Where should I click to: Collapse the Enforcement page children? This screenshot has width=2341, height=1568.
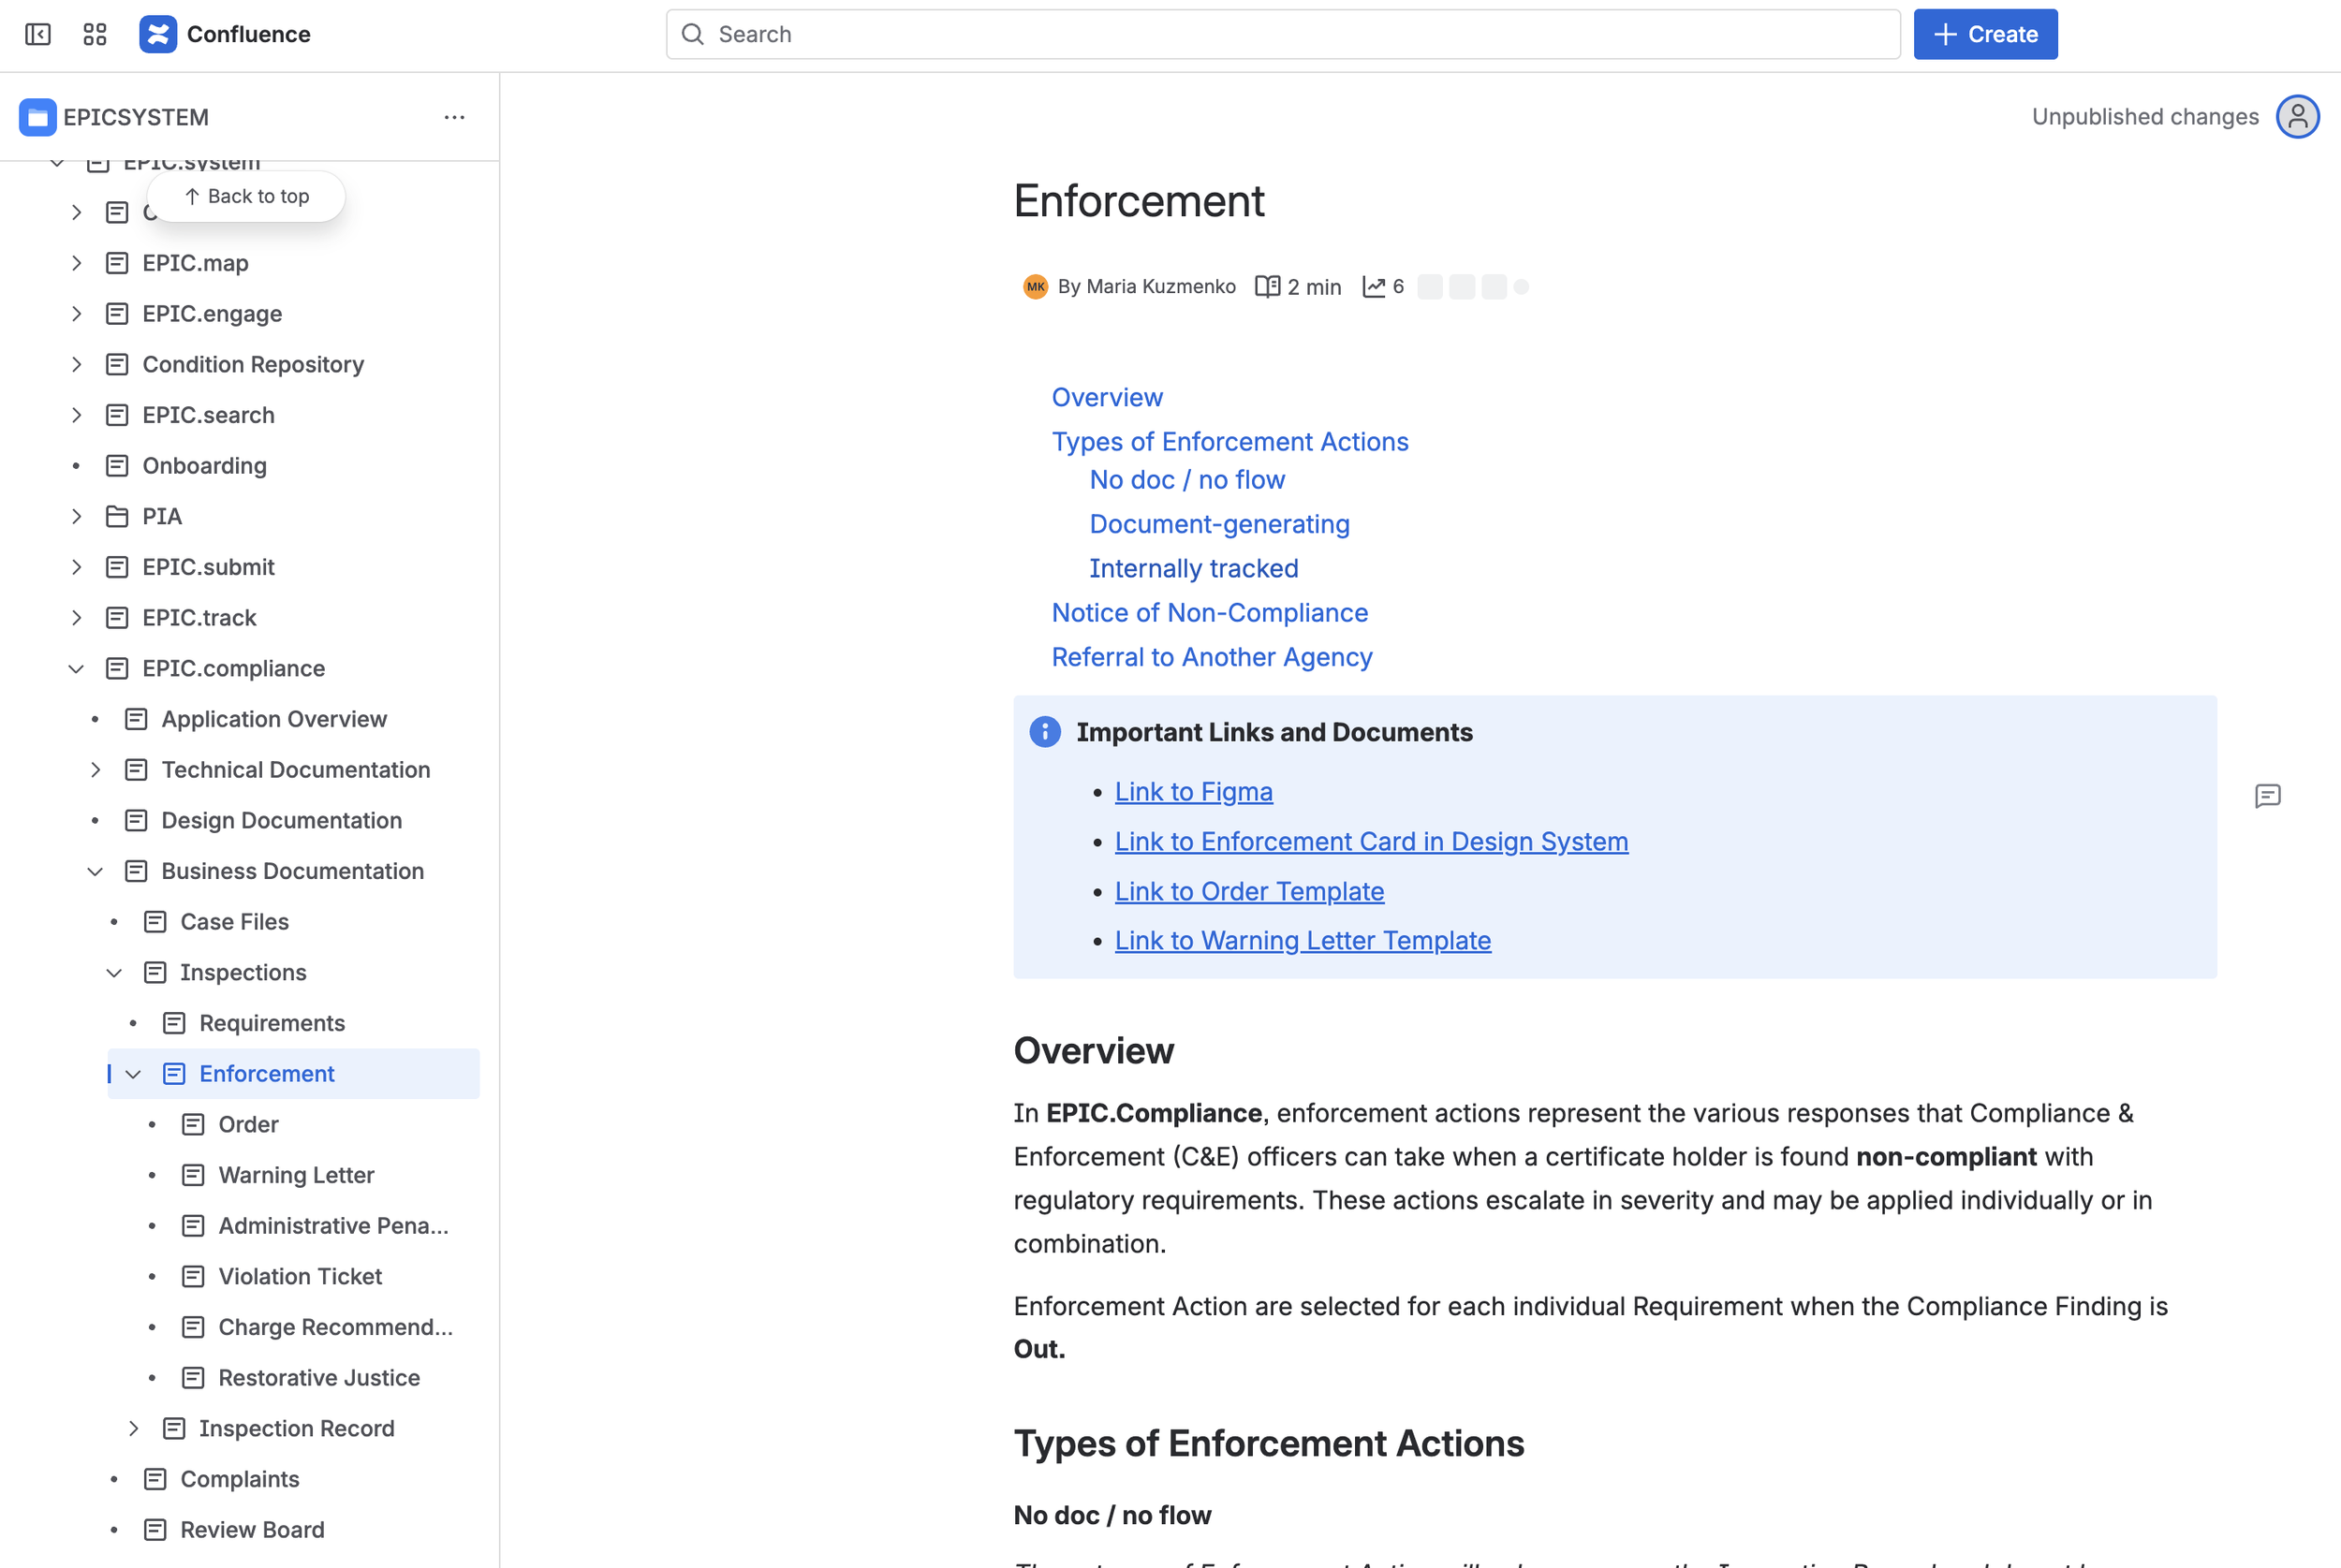(x=133, y=1073)
